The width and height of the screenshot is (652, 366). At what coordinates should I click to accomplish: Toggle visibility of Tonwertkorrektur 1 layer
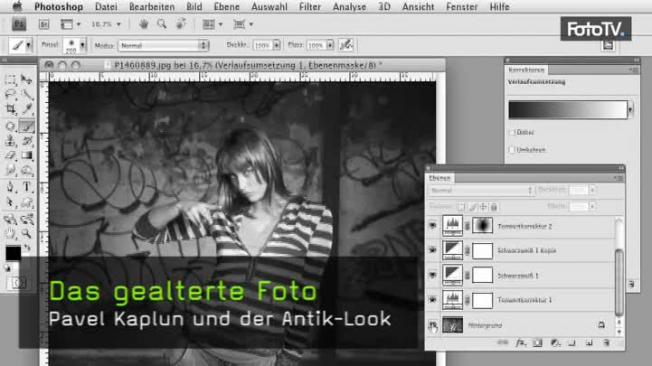coord(433,300)
